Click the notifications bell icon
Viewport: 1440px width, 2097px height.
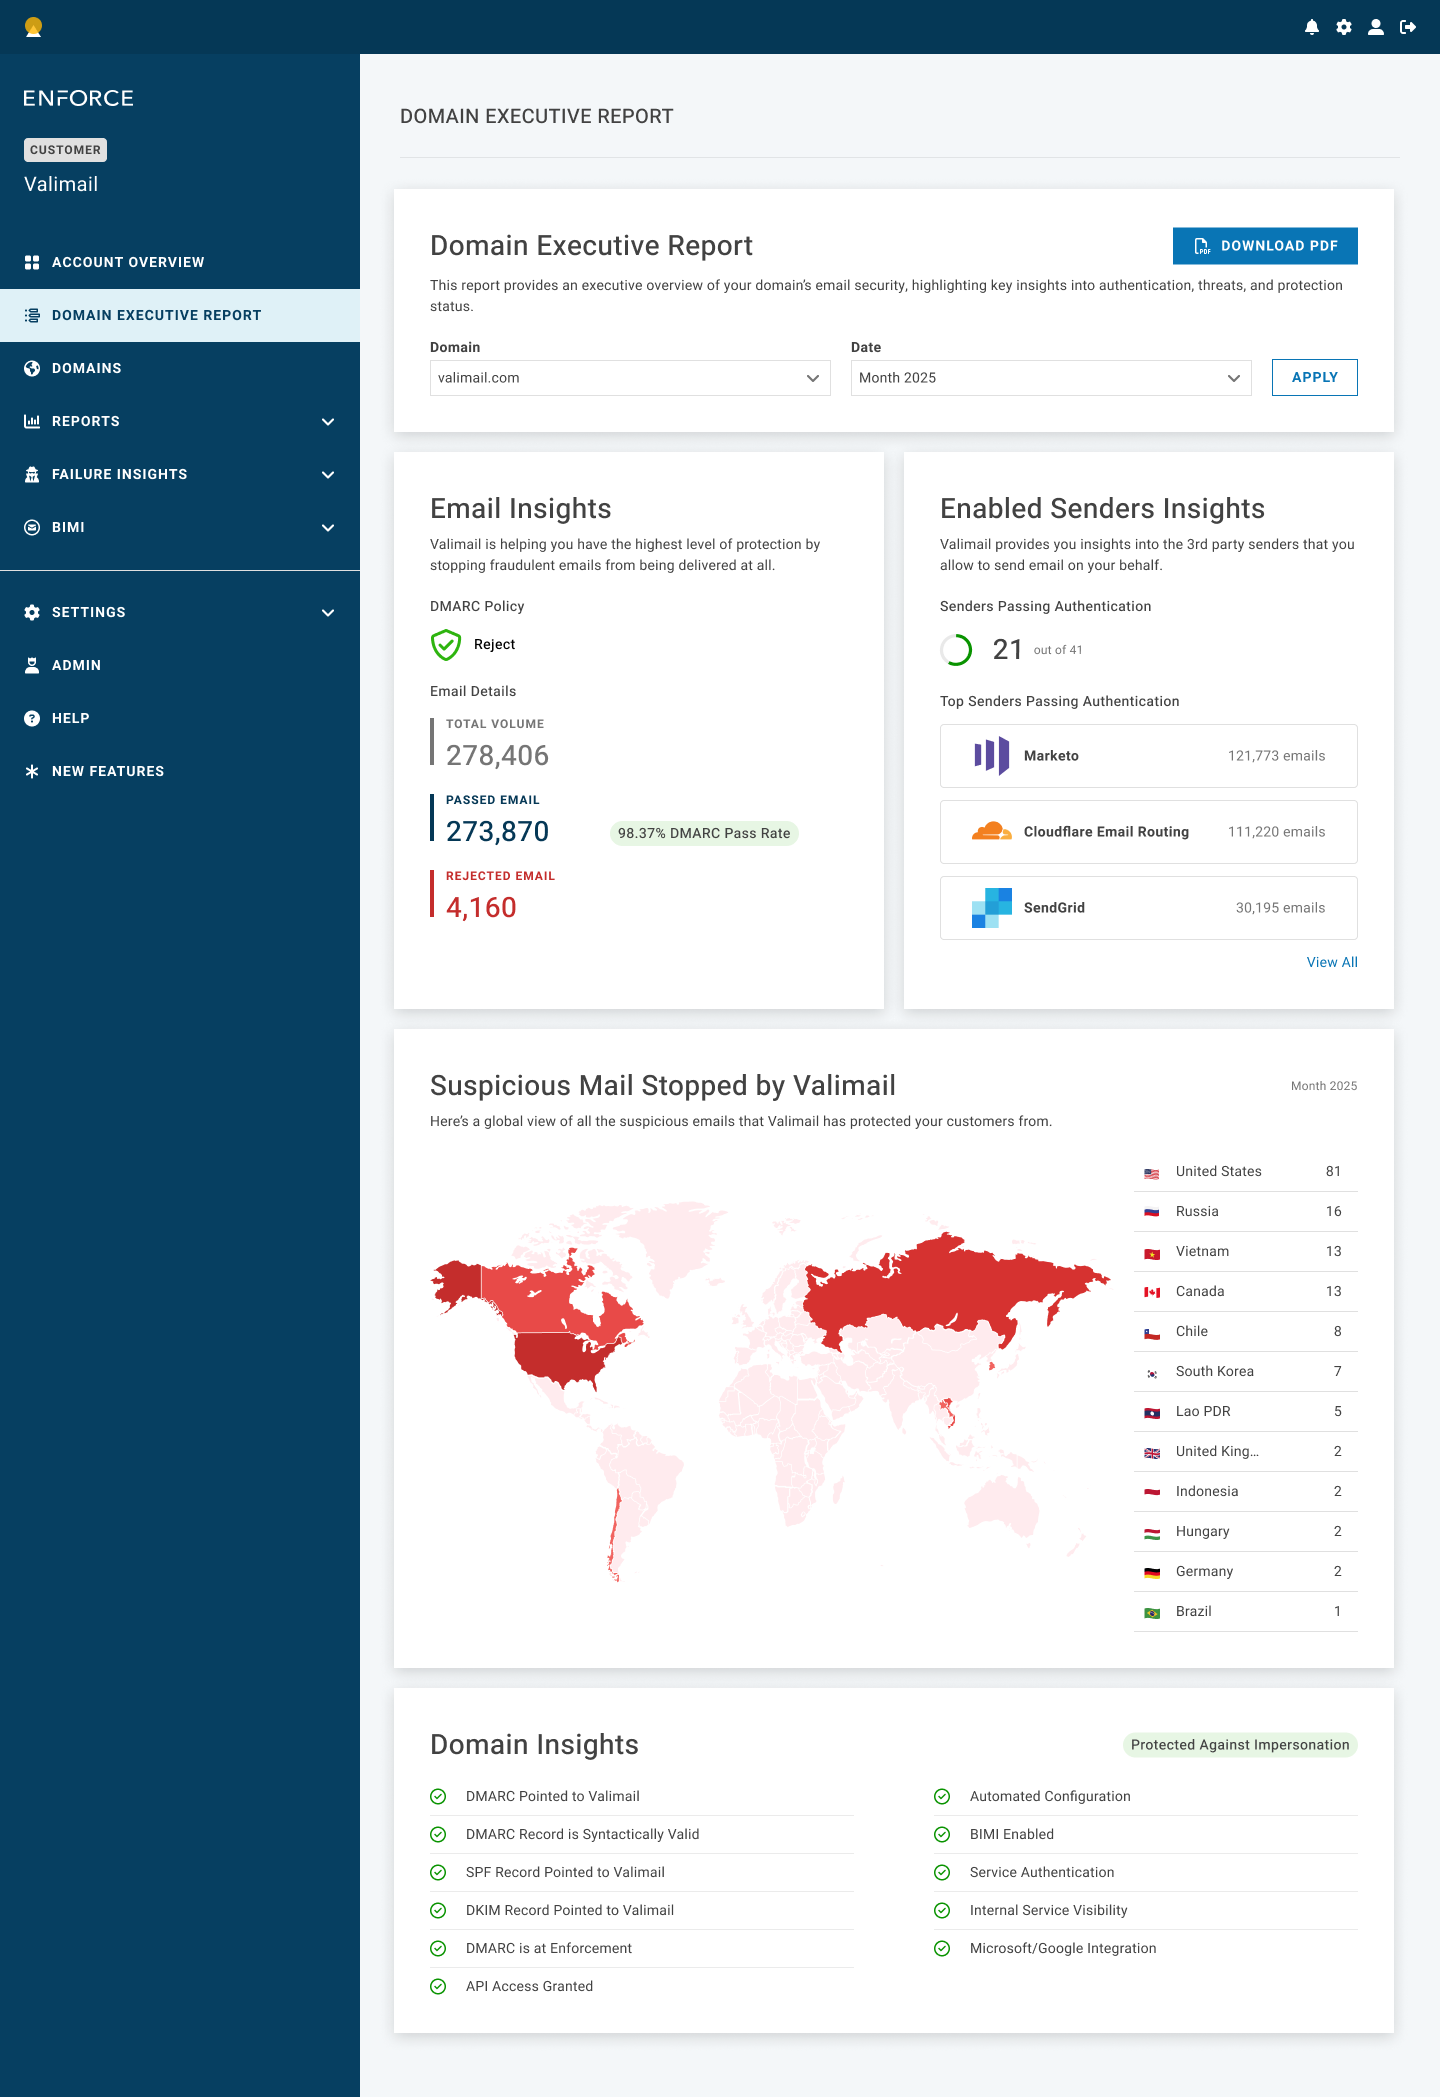[1312, 27]
